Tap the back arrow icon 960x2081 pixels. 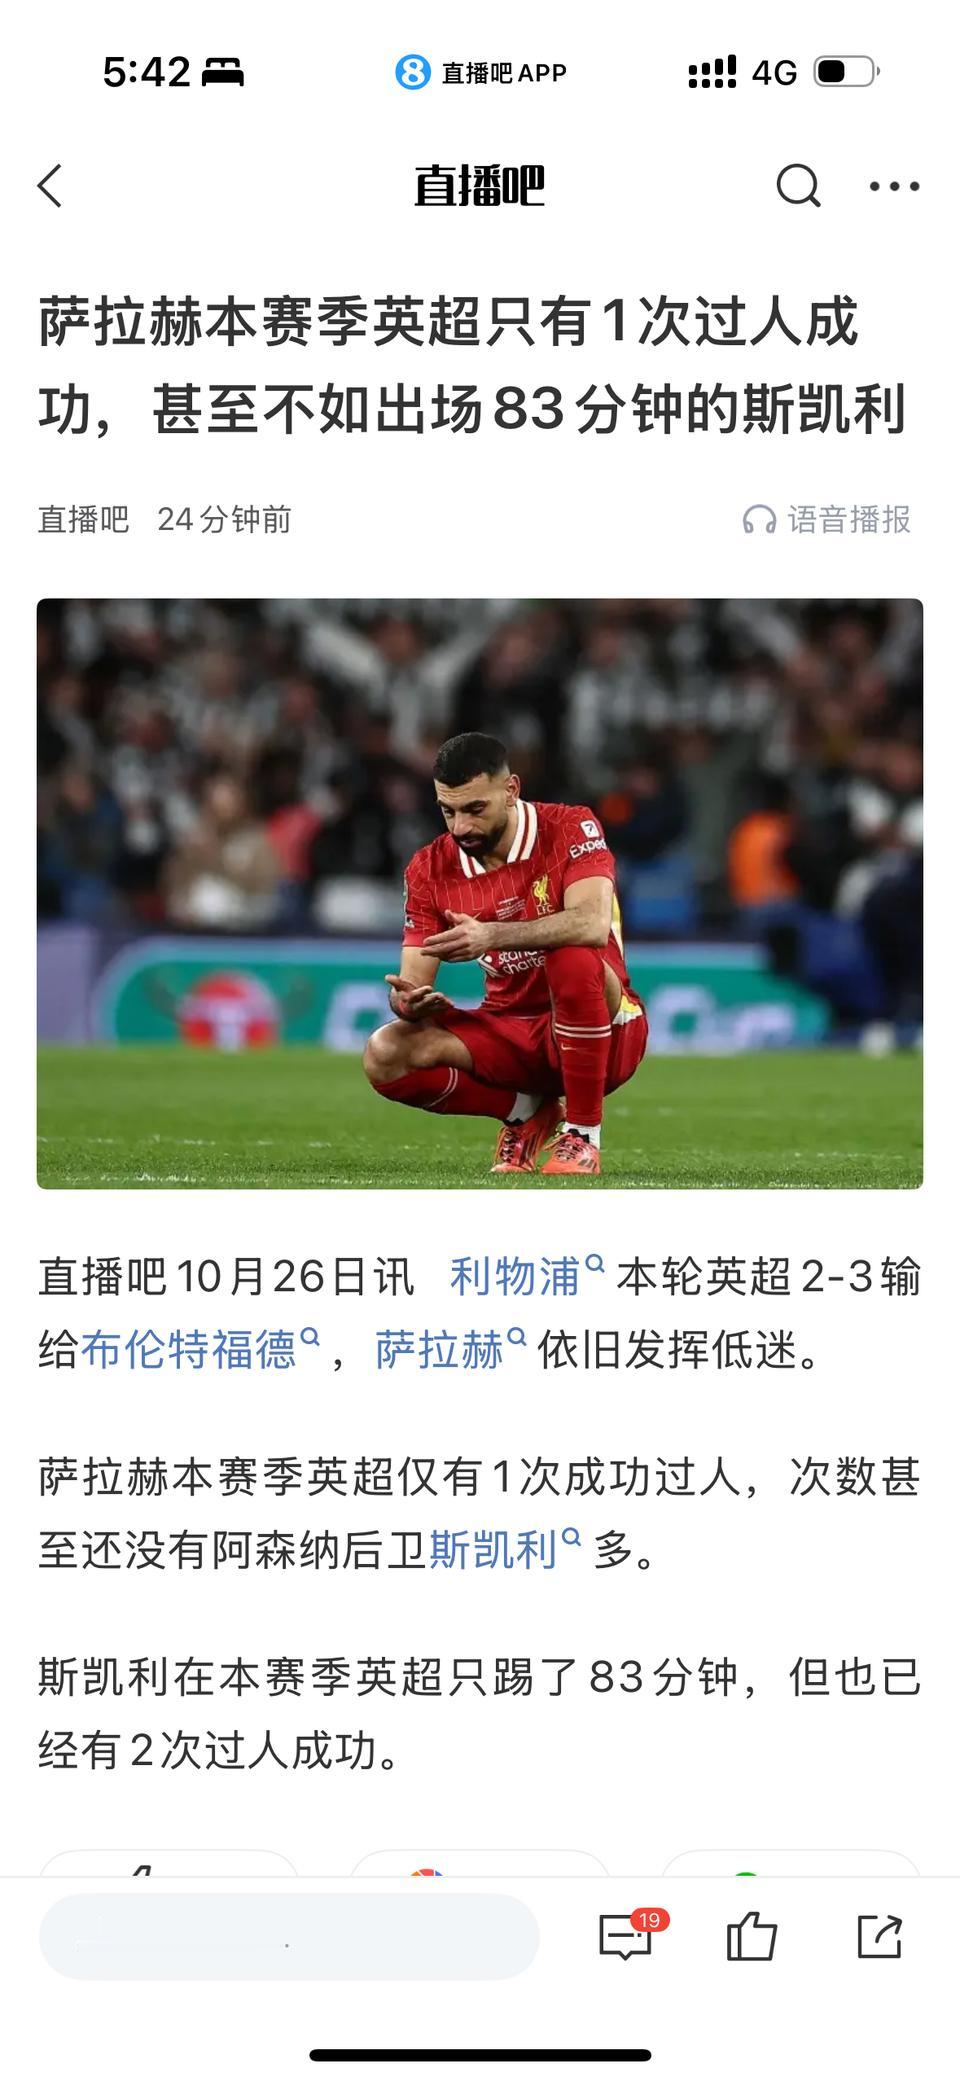pyautogui.click(x=50, y=186)
